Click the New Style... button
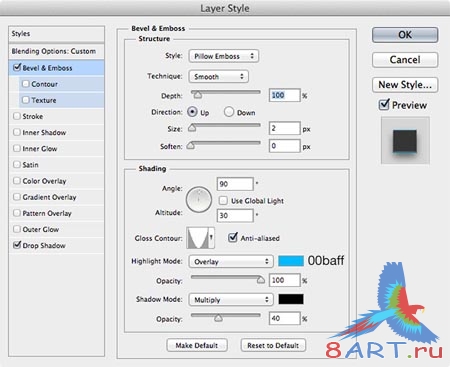The image size is (450, 367). [405, 85]
